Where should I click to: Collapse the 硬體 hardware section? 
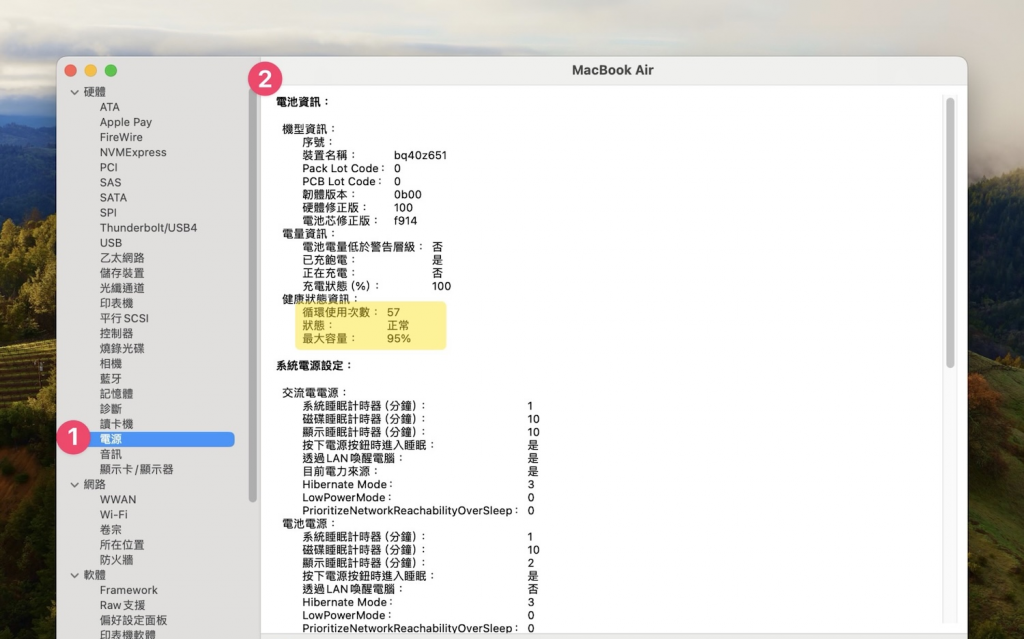pos(74,92)
